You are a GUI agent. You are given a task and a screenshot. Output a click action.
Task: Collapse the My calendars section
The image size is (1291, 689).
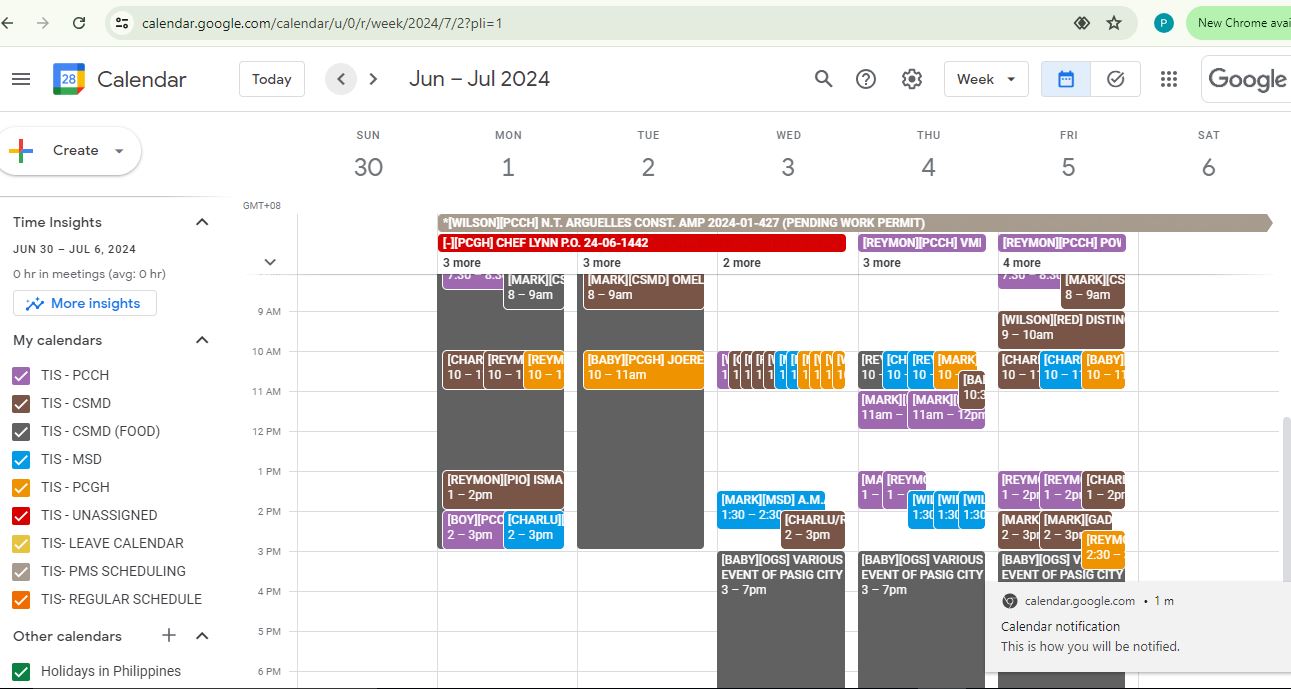click(x=202, y=340)
